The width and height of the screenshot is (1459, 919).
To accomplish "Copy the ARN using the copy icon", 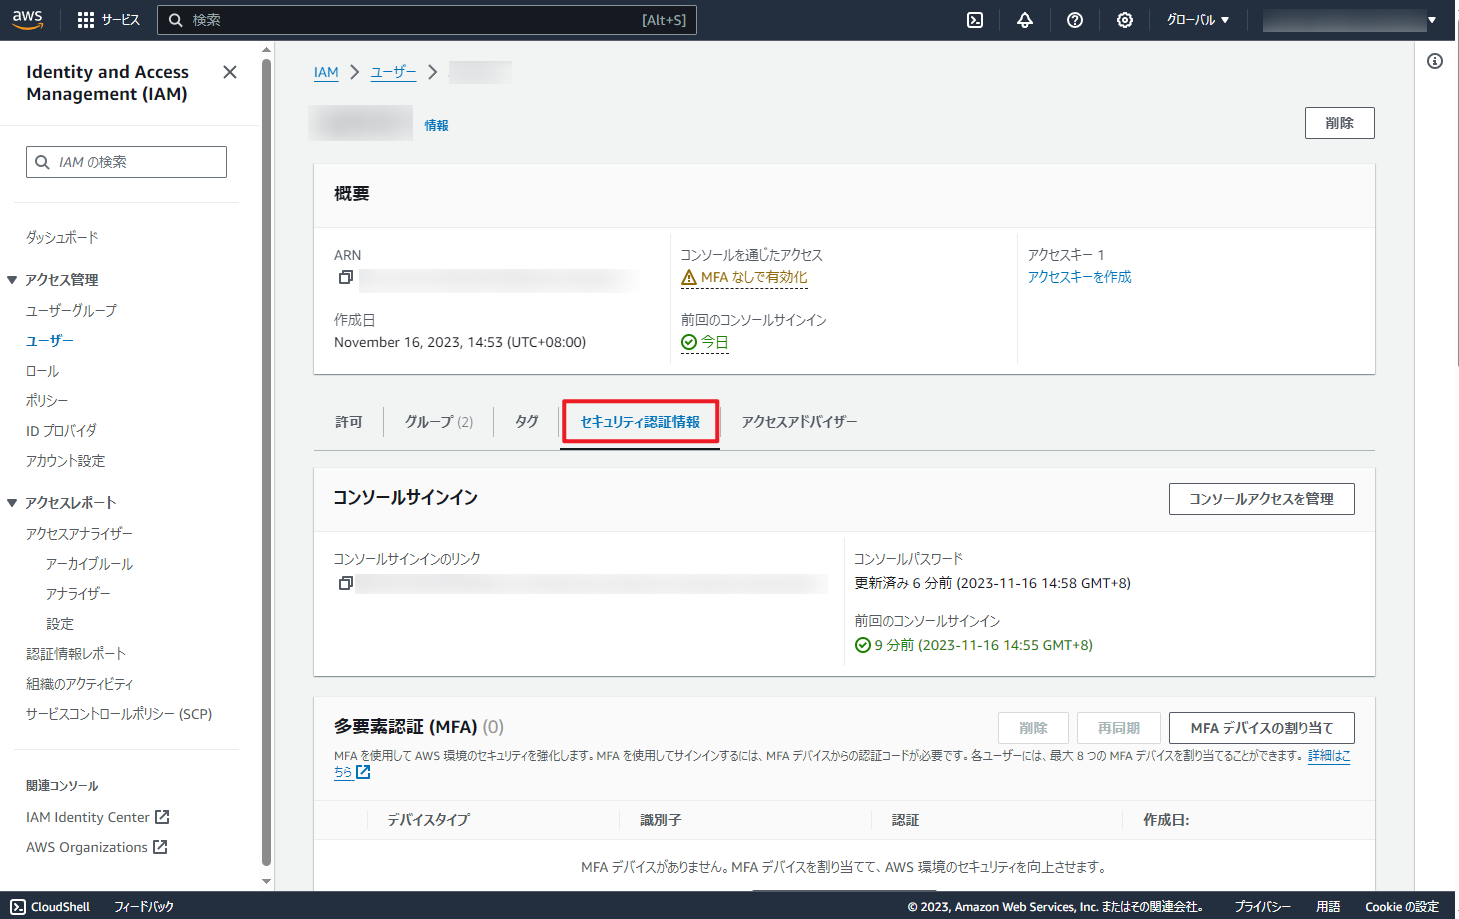I will click(x=345, y=277).
